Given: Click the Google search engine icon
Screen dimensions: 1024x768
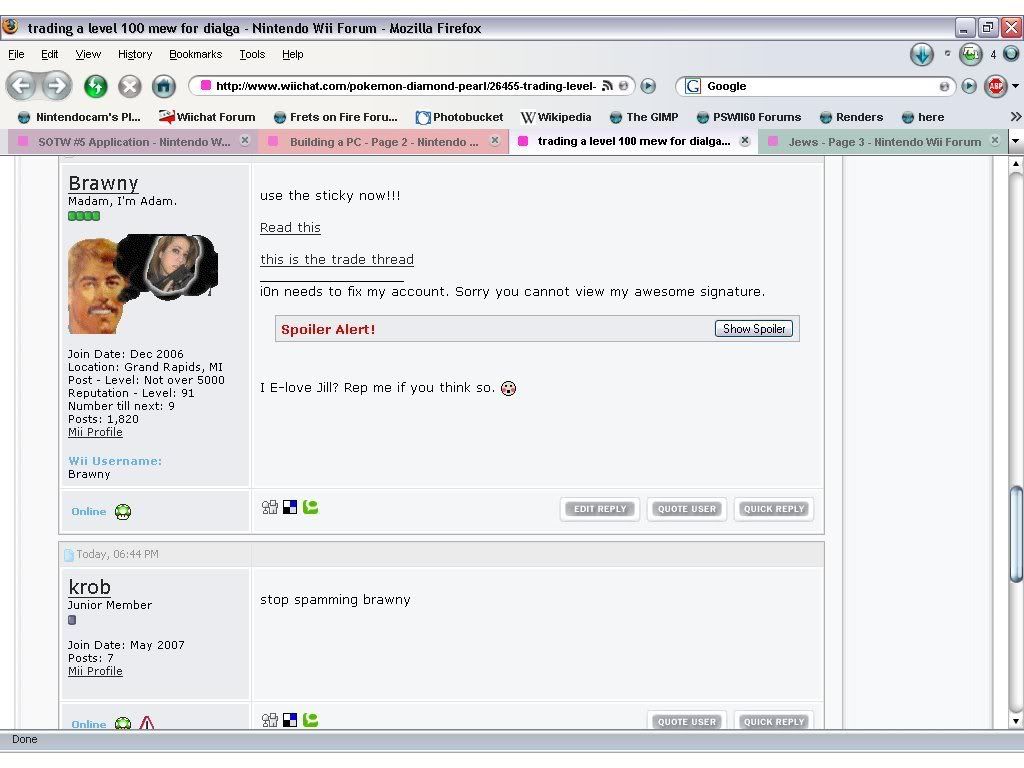Looking at the screenshot, I should click(693, 86).
